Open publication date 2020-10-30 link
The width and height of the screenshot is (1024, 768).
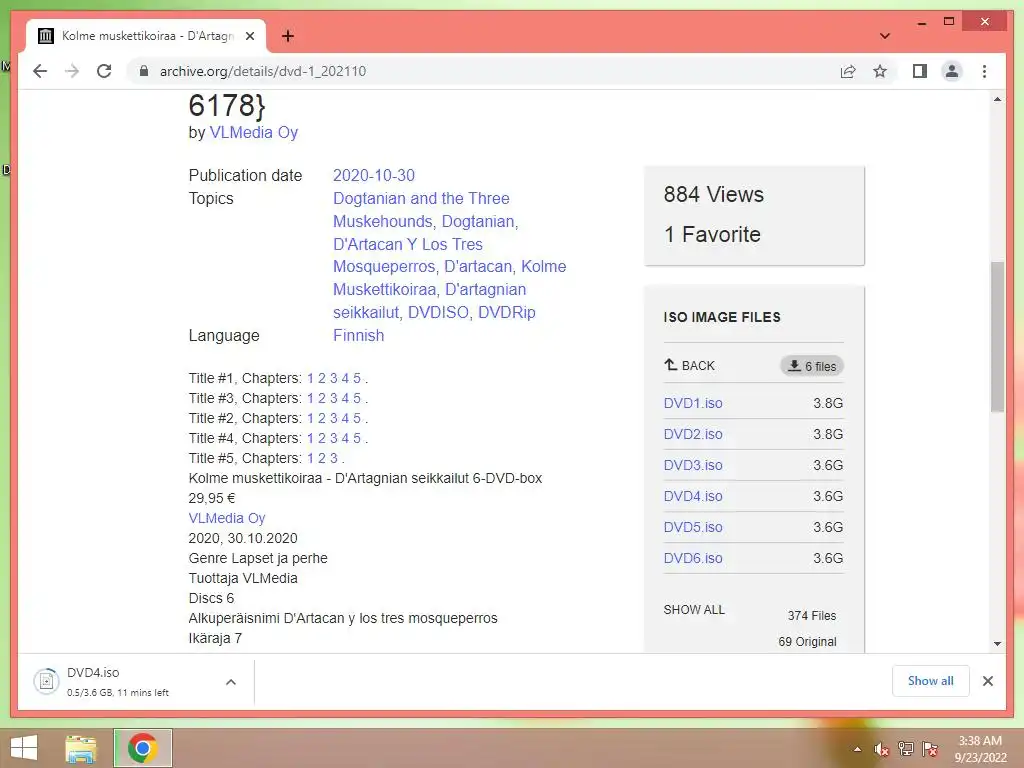click(374, 175)
